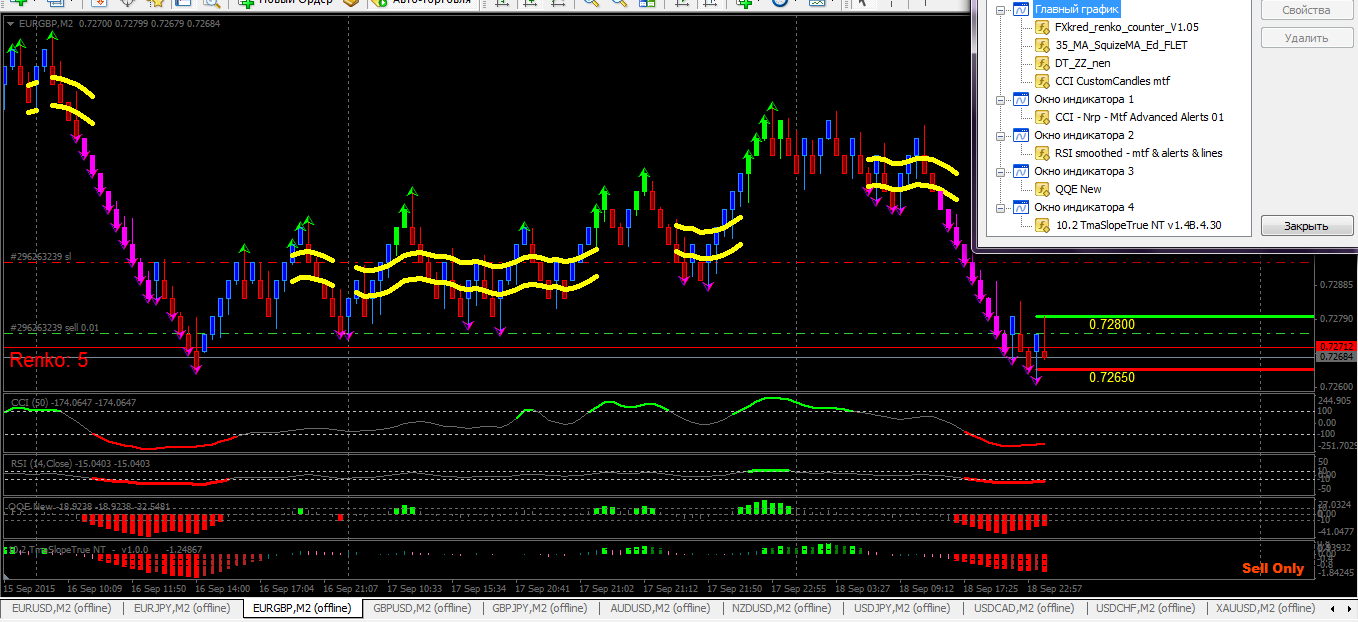The width and height of the screenshot is (1358, 622).
Task: Click the Удалить button
Action: [x=1307, y=38]
